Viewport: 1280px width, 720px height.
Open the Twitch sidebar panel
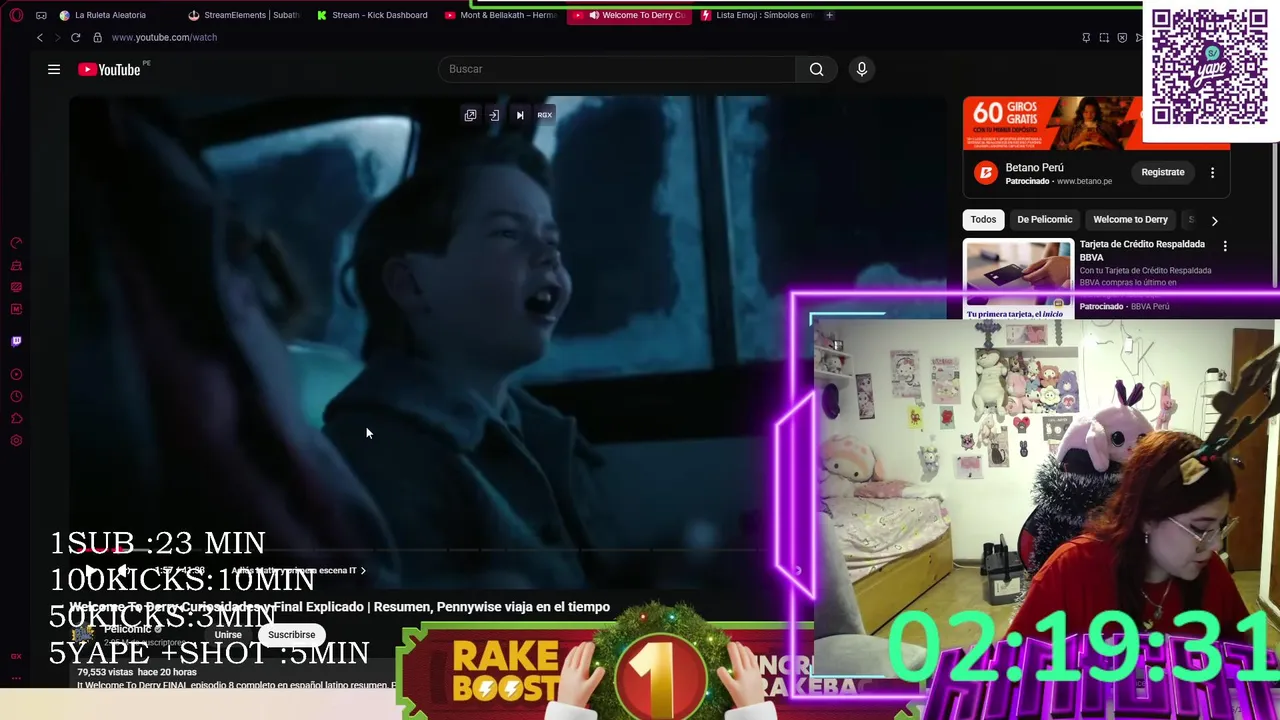16,341
